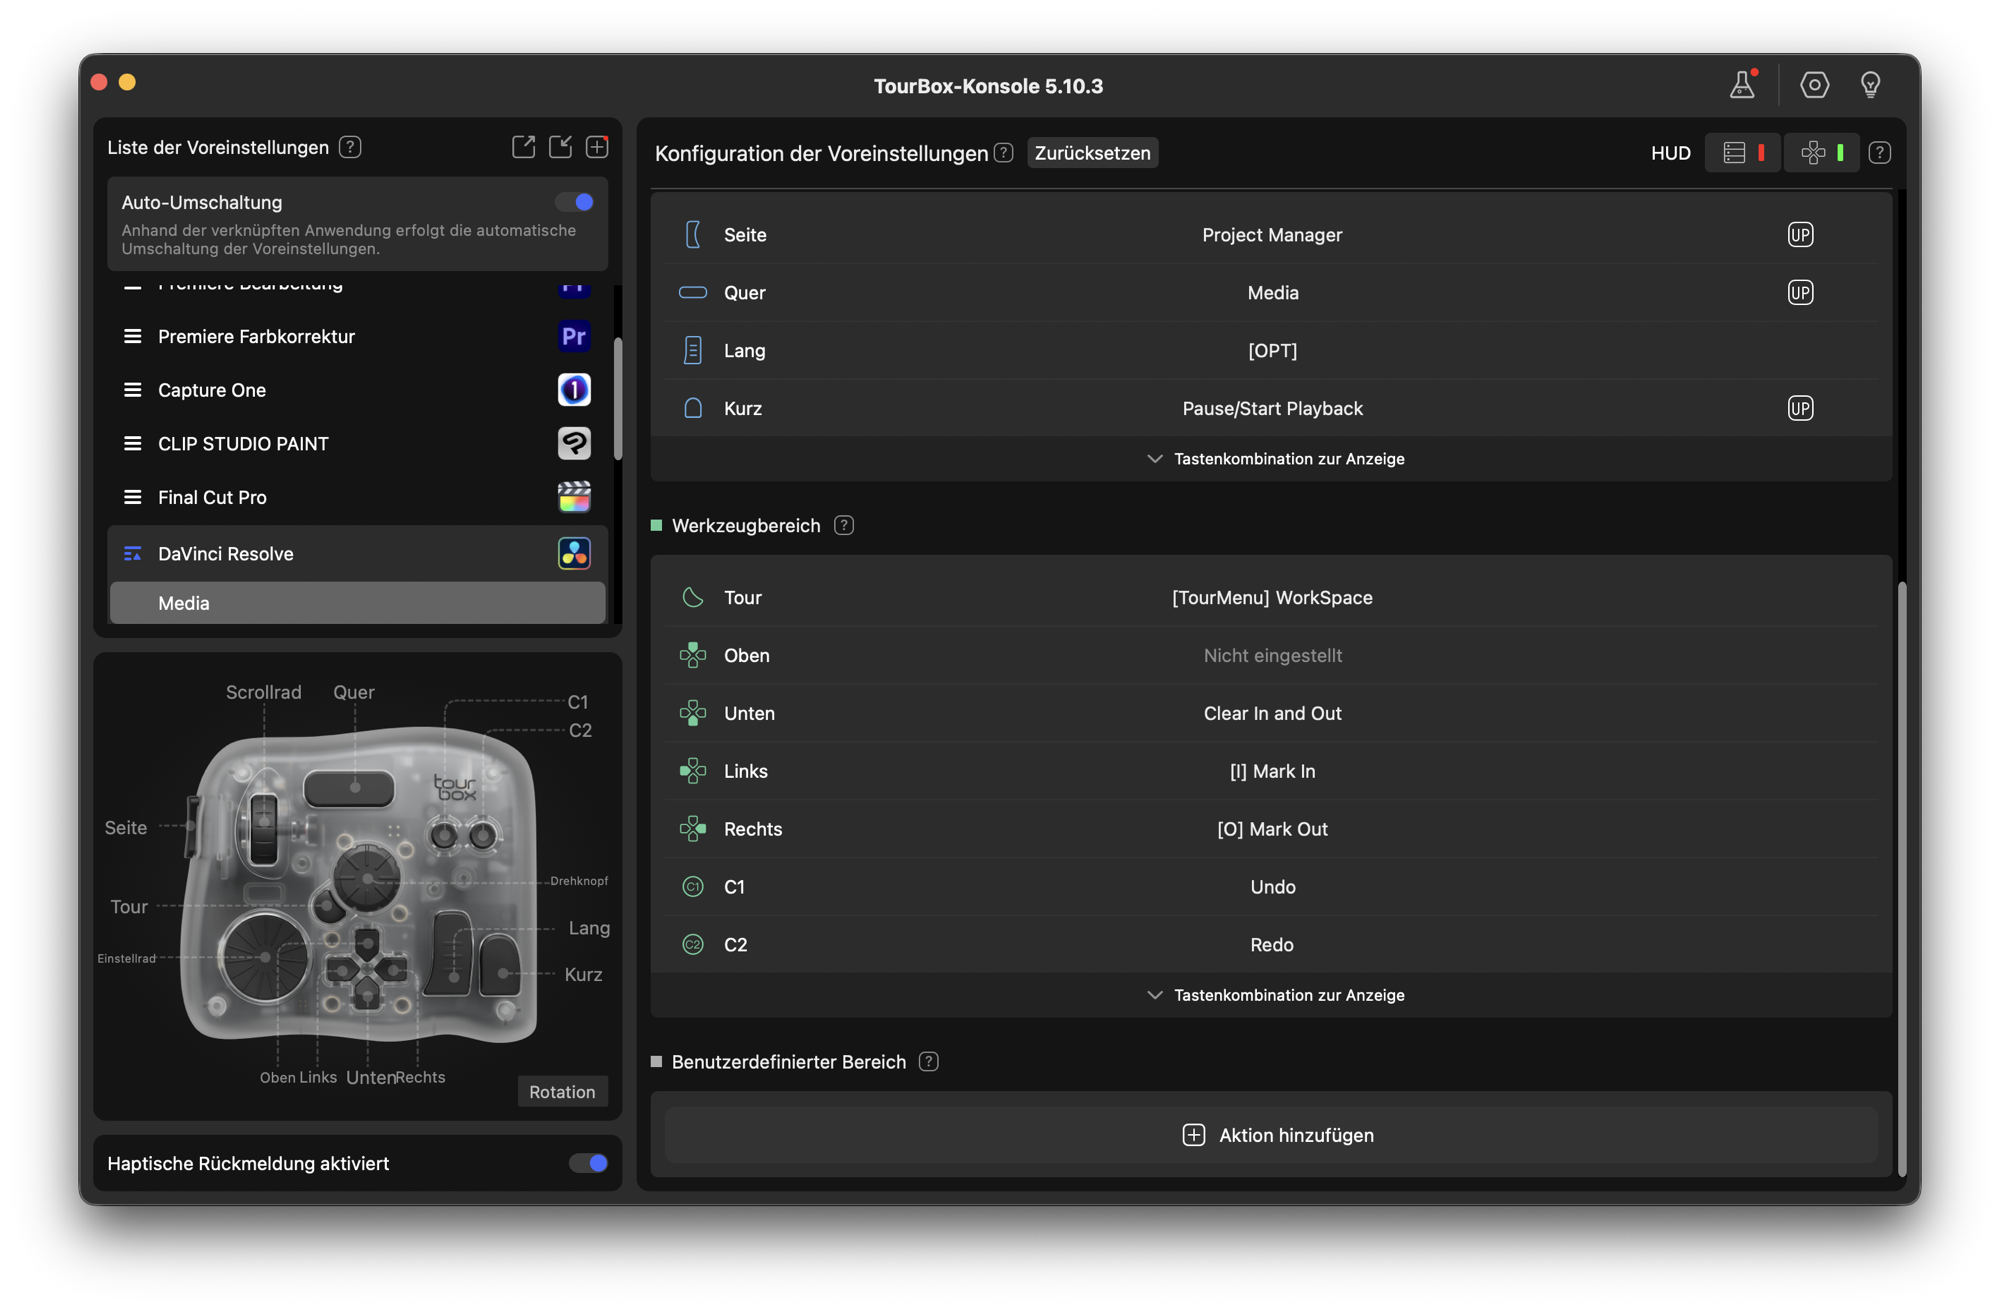Select the Final Cut Pro preset

pos(212,497)
